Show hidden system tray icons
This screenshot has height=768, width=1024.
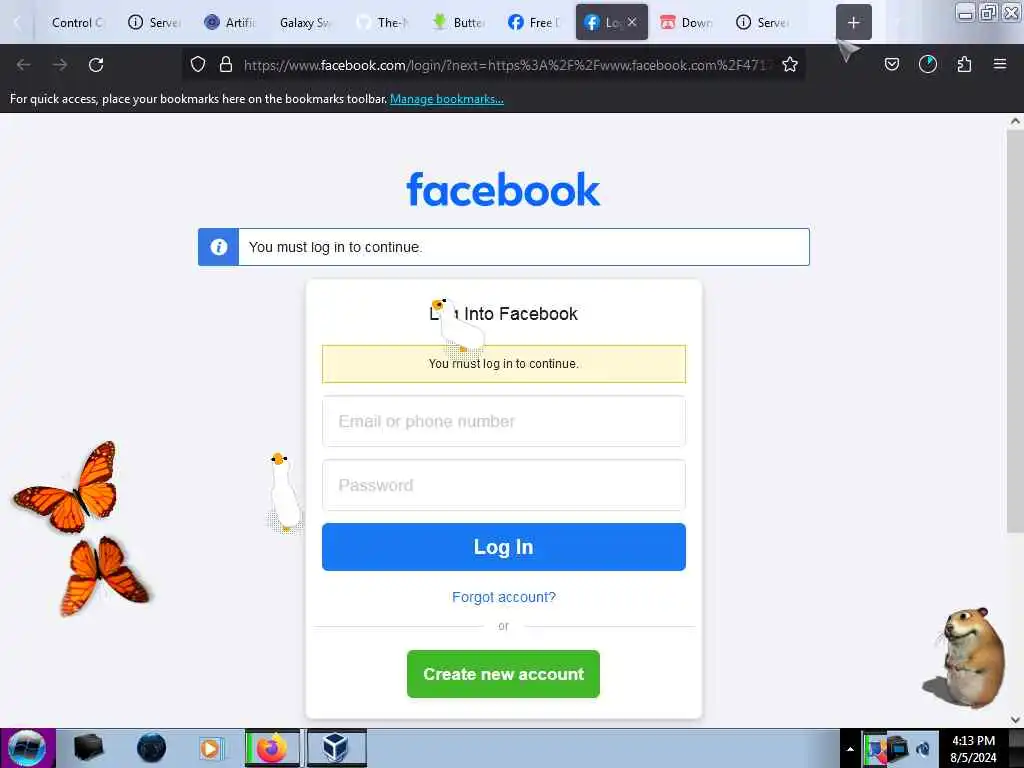click(x=850, y=749)
